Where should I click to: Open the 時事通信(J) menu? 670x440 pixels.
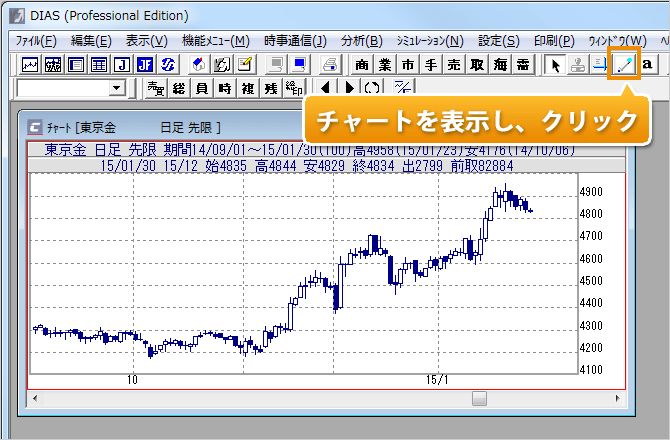[x=295, y=40]
